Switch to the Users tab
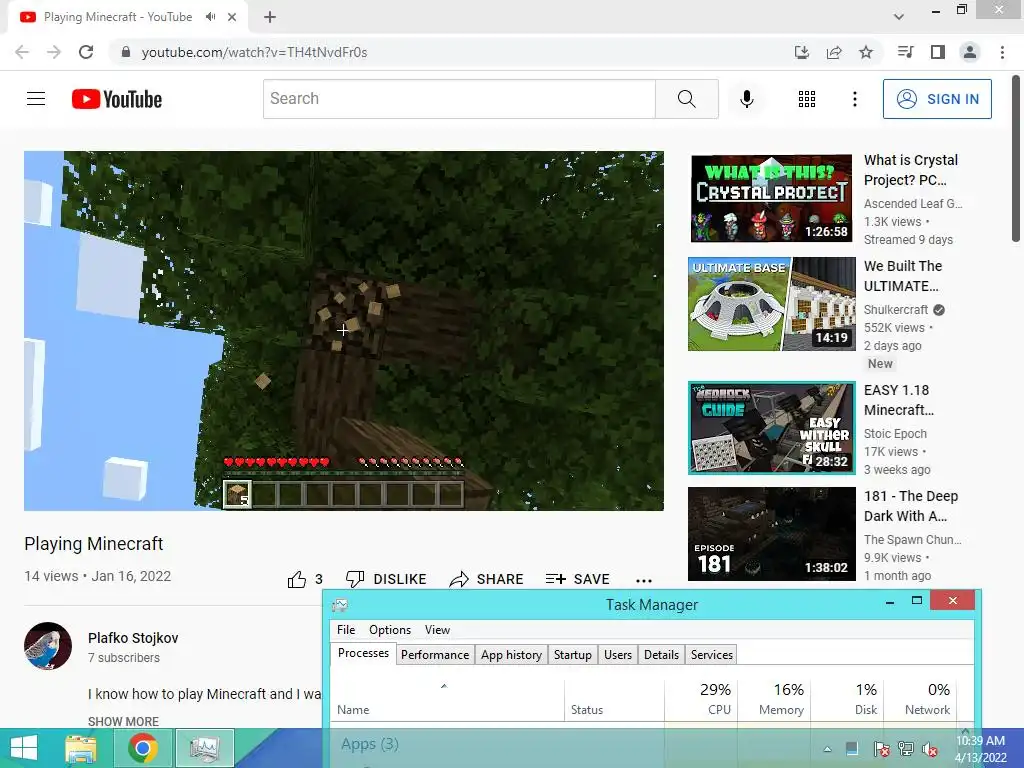Viewport: 1024px width, 768px height. pos(618,655)
